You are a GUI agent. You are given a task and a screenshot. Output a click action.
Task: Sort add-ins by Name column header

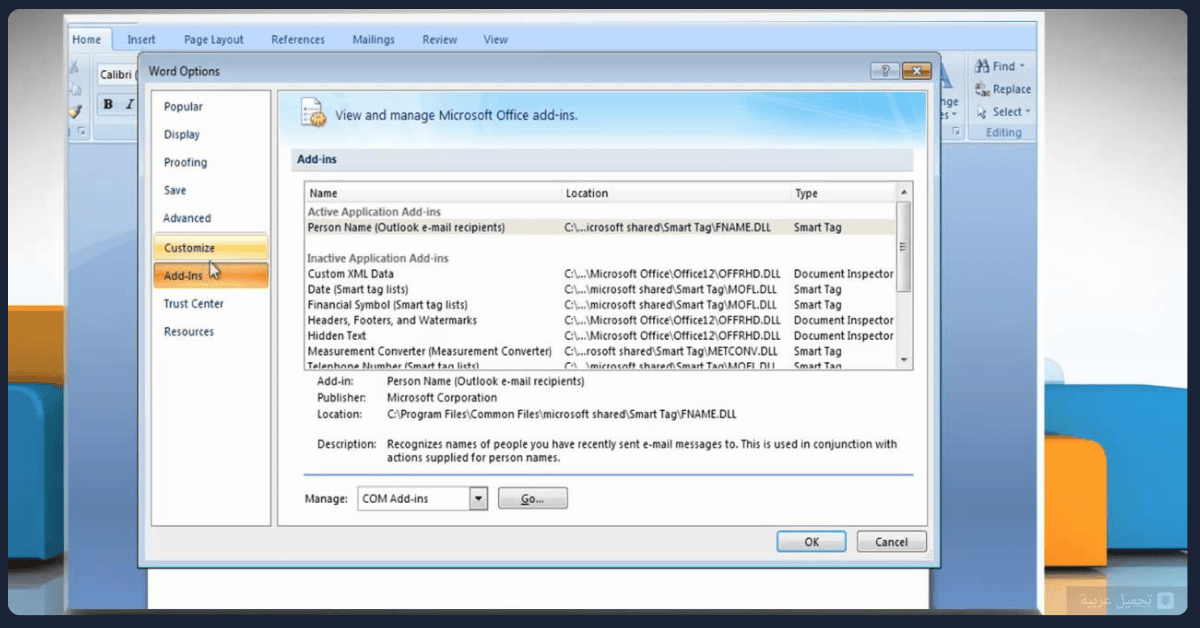click(433, 193)
